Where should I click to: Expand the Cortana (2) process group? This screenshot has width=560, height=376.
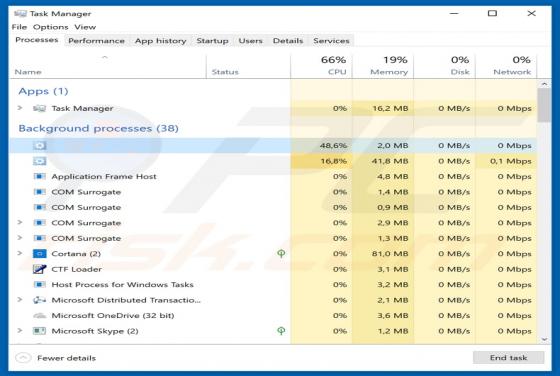point(20,253)
